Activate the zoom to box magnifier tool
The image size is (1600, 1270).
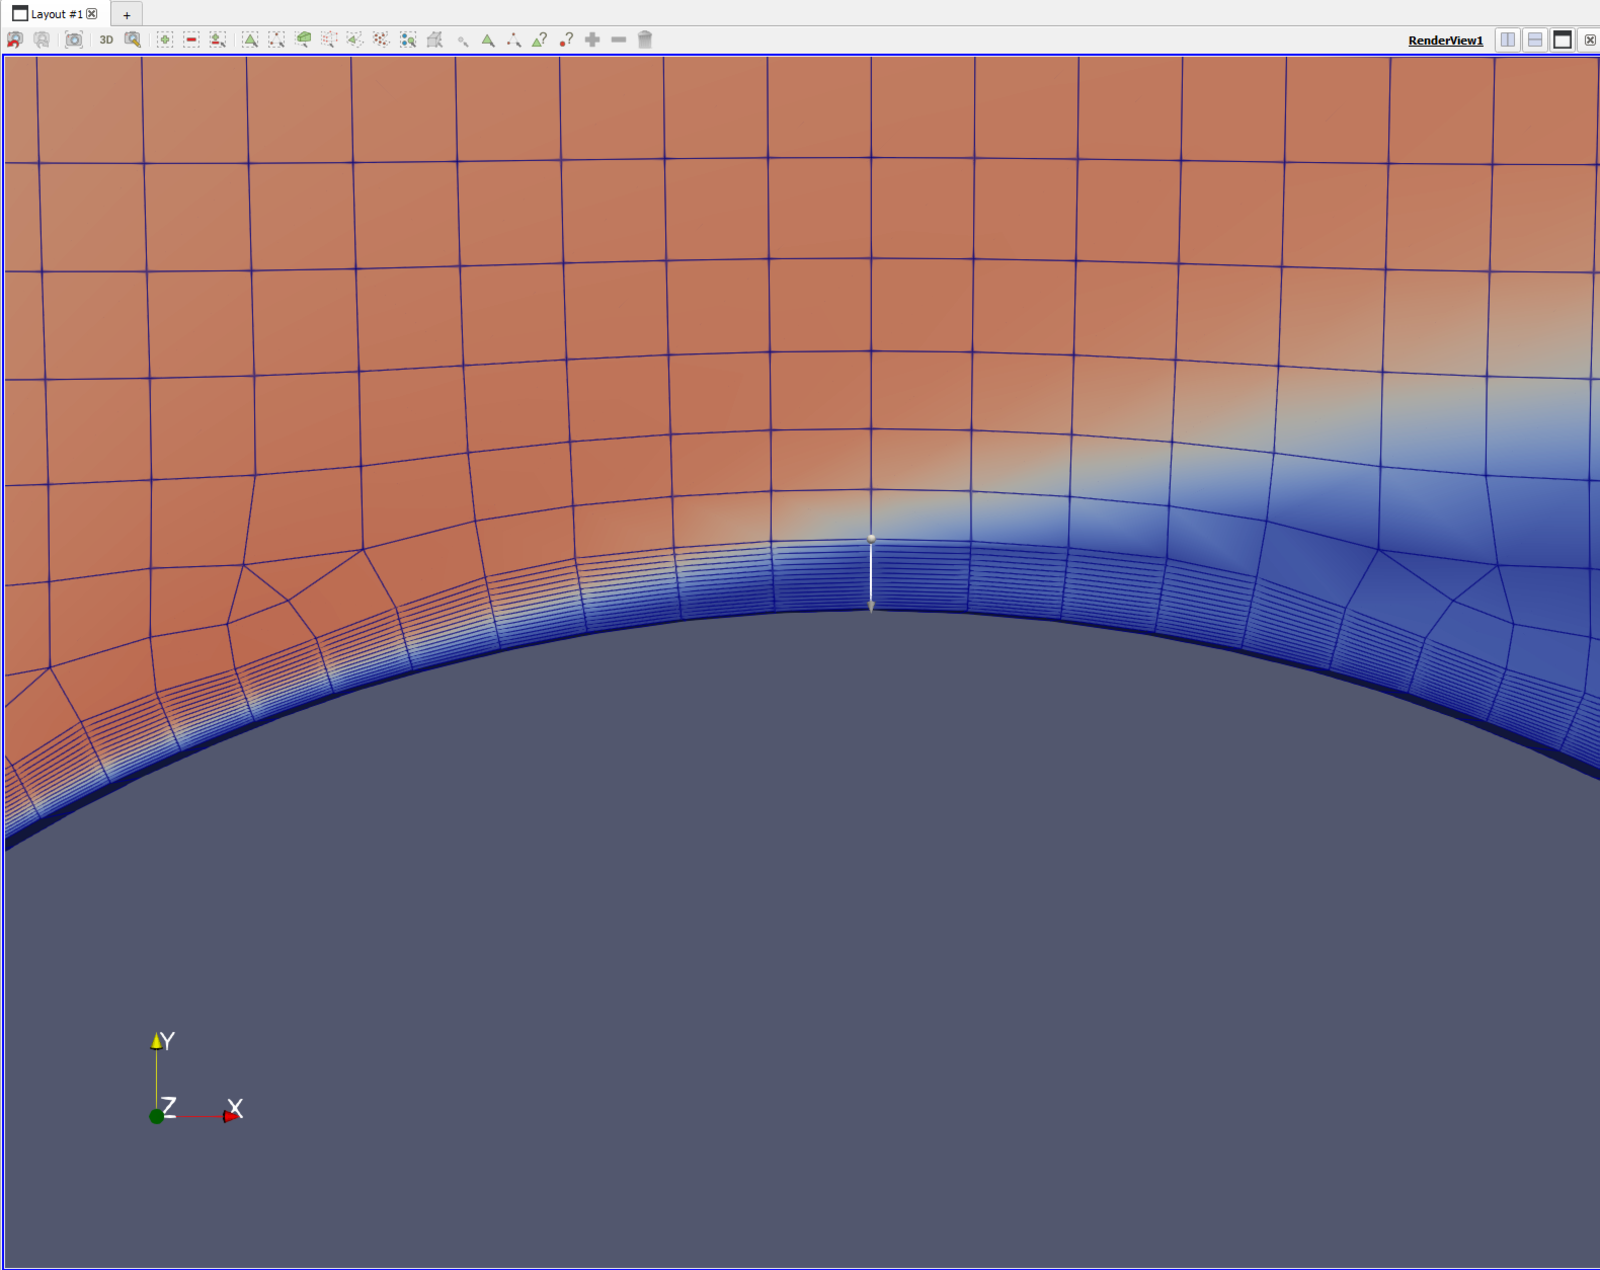132,40
